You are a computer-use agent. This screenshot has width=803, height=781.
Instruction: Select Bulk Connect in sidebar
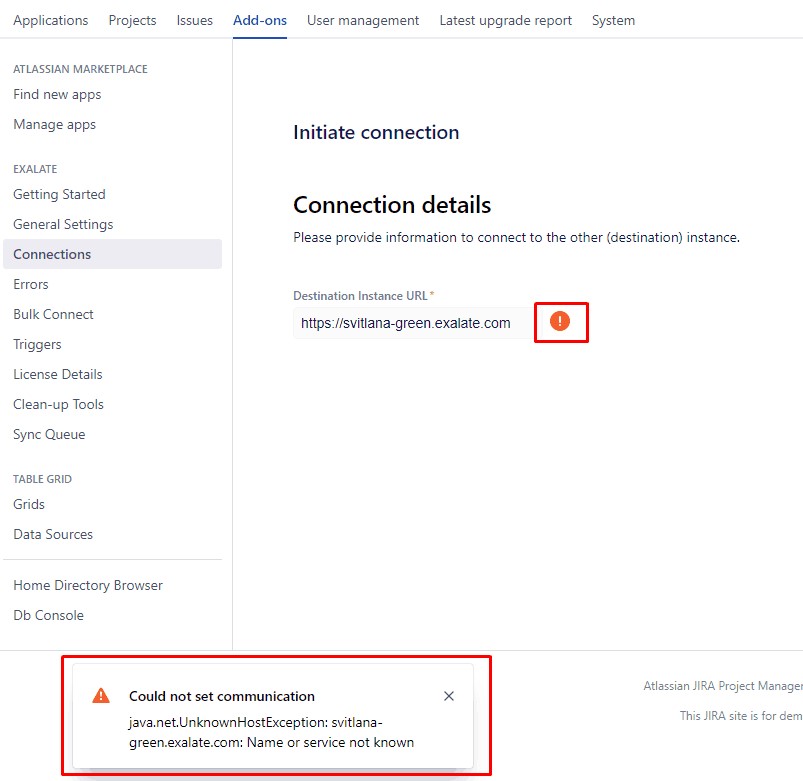53,314
